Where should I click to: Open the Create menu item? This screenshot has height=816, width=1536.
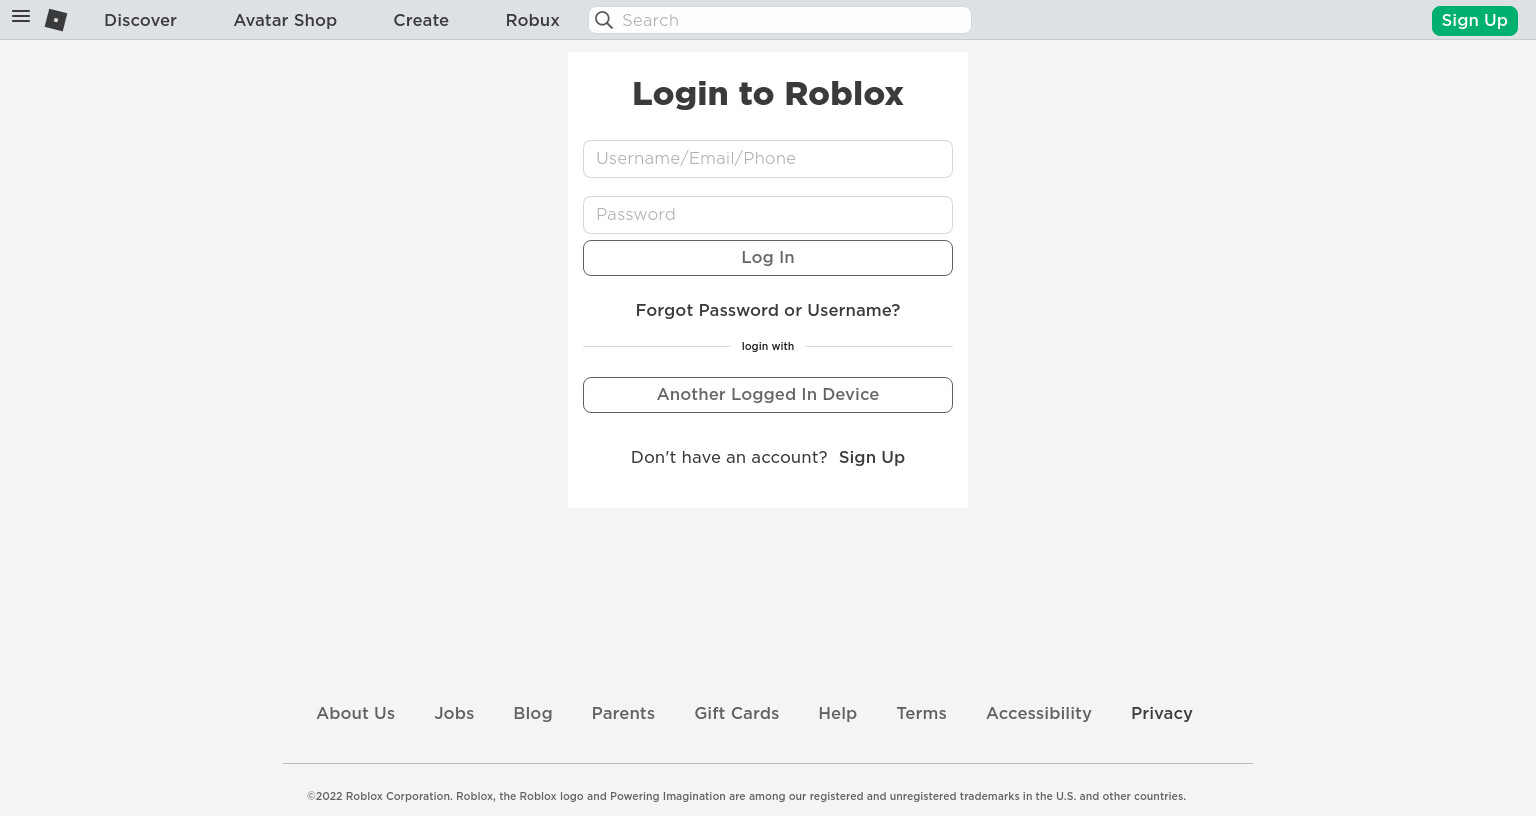point(421,20)
